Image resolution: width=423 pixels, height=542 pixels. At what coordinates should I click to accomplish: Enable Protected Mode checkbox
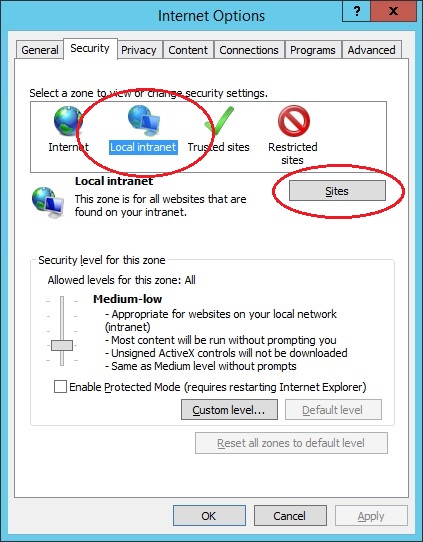(60, 387)
